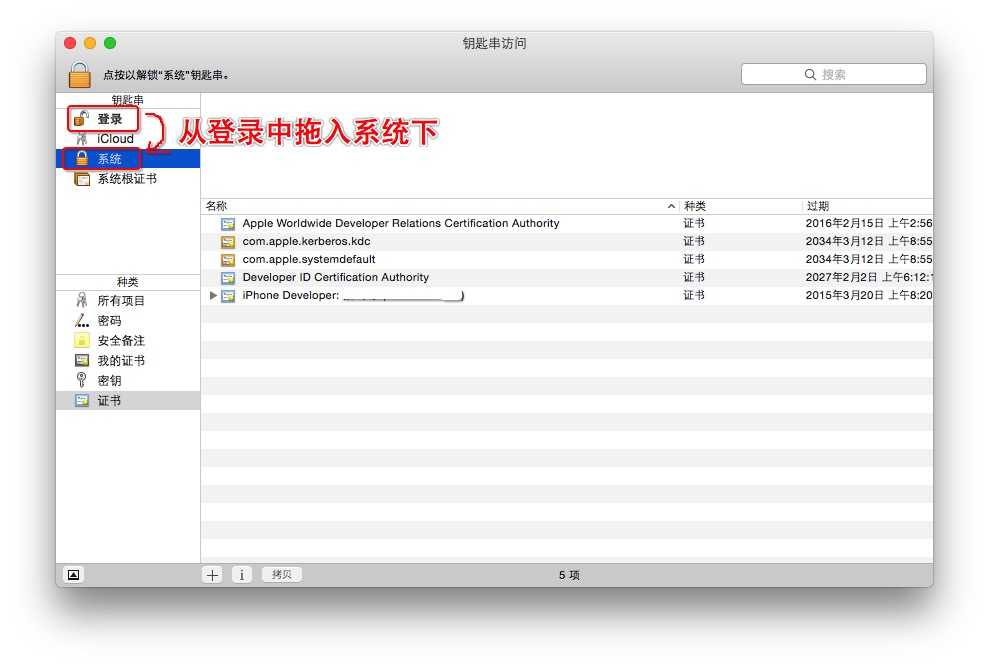Click expiry 2027年2月2日 cell
The image size is (989, 667).
coord(869,278)
